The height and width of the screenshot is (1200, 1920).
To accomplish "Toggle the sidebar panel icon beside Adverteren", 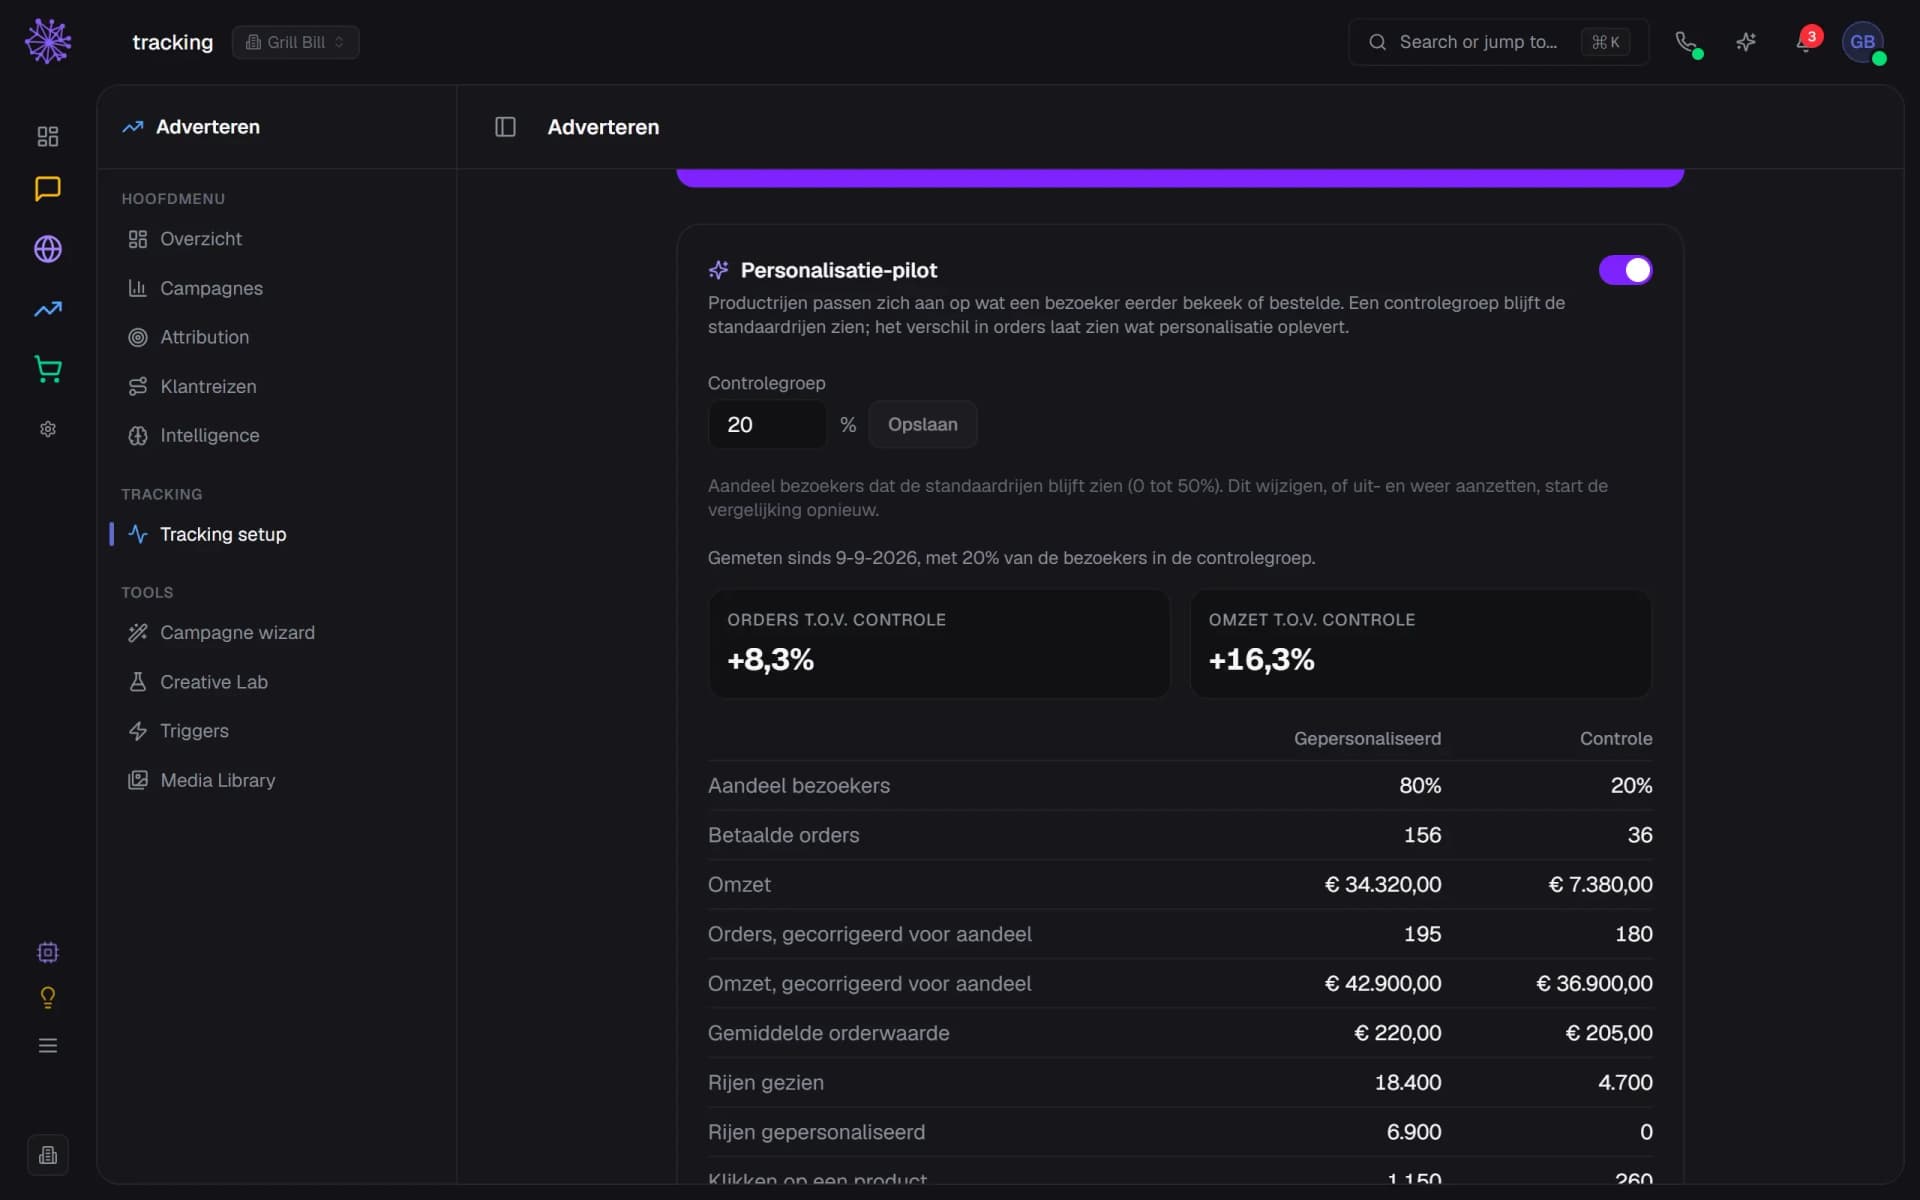I will [505, 127].
